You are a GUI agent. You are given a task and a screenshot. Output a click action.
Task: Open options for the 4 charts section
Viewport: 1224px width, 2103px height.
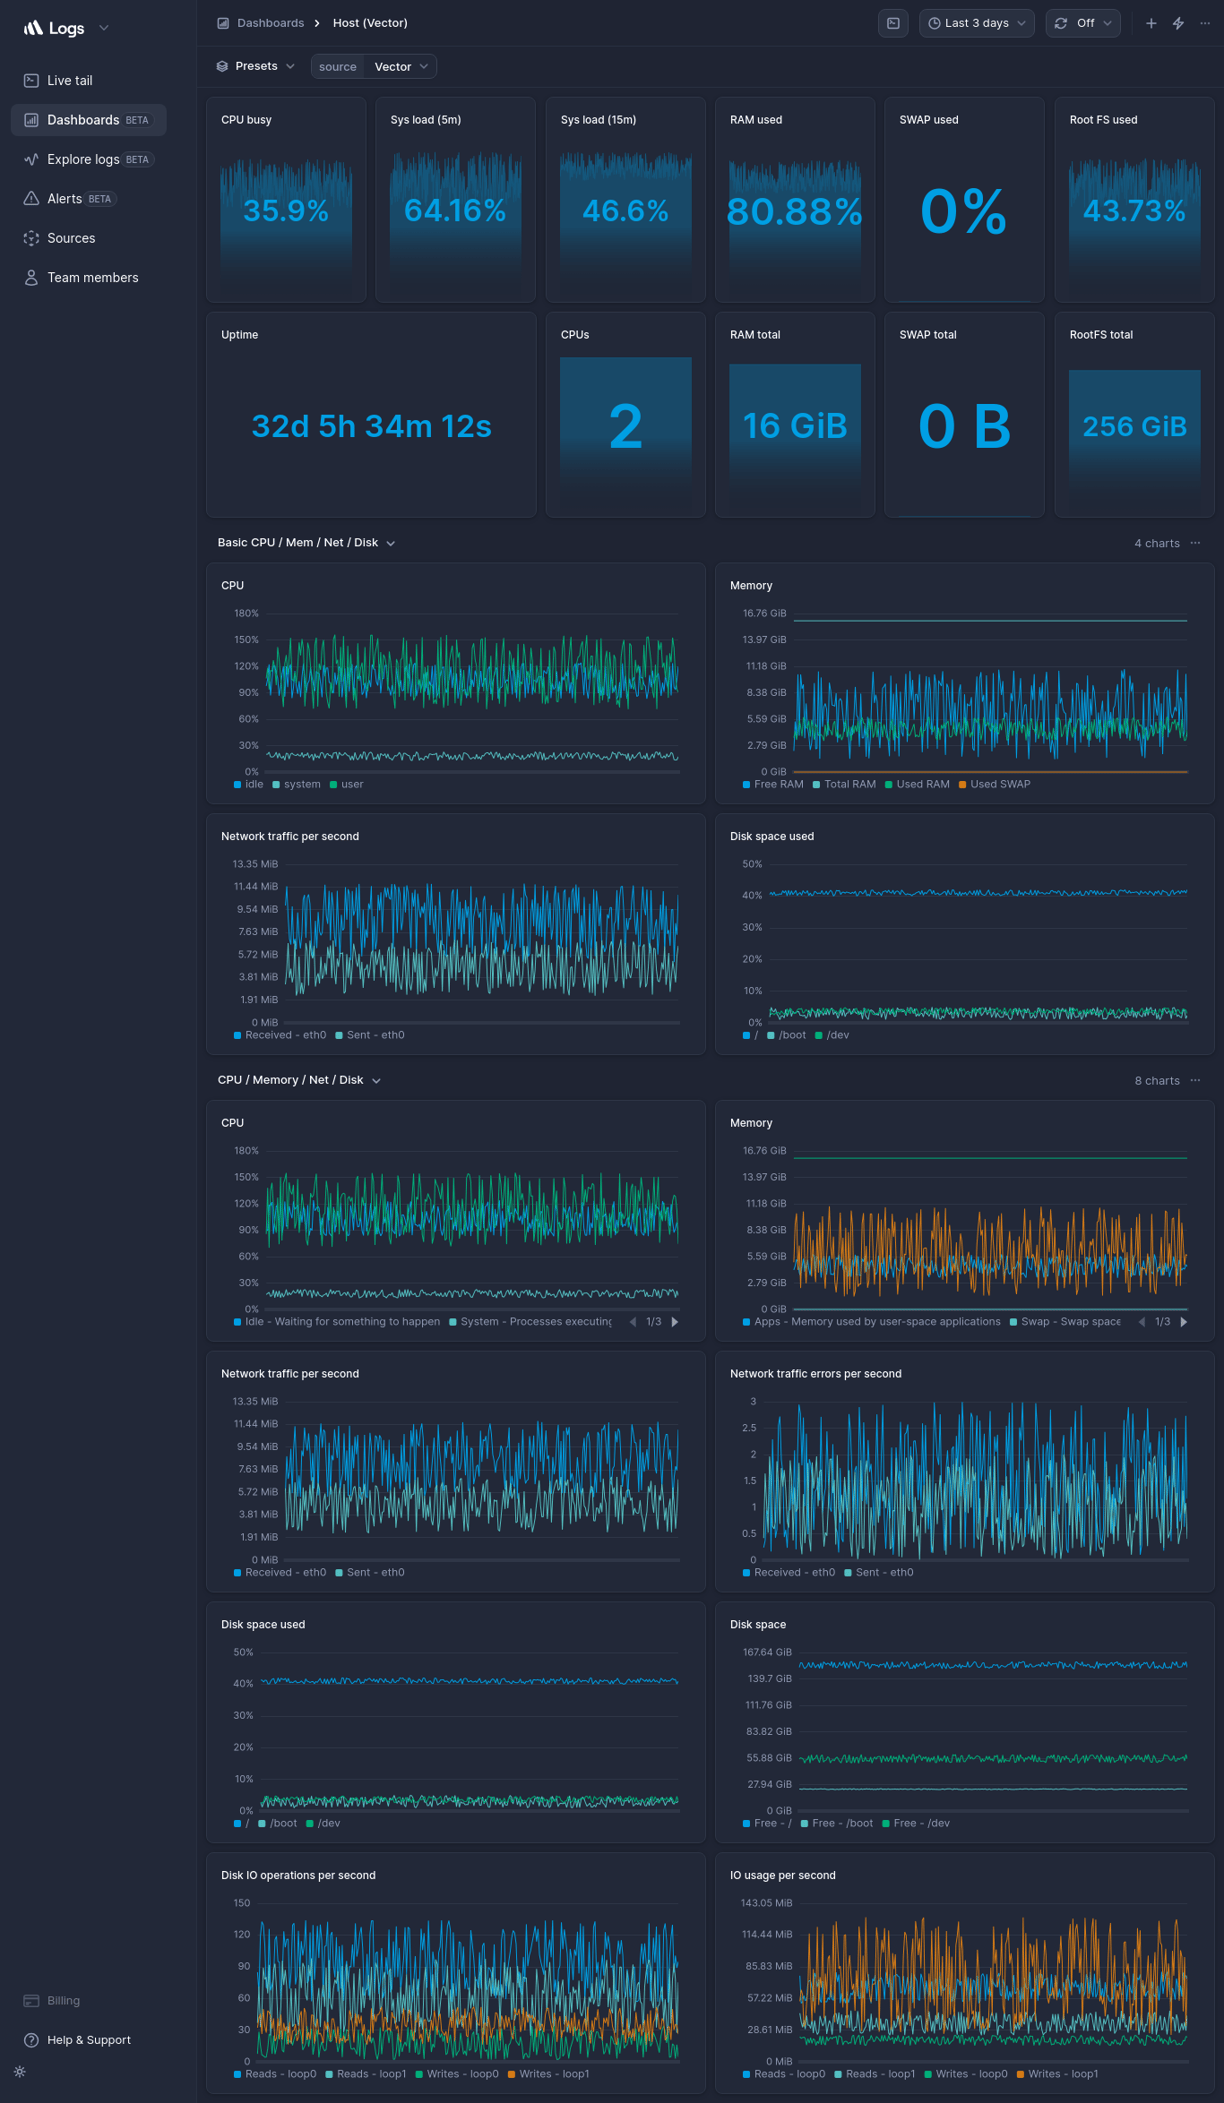pos(1195,543)
